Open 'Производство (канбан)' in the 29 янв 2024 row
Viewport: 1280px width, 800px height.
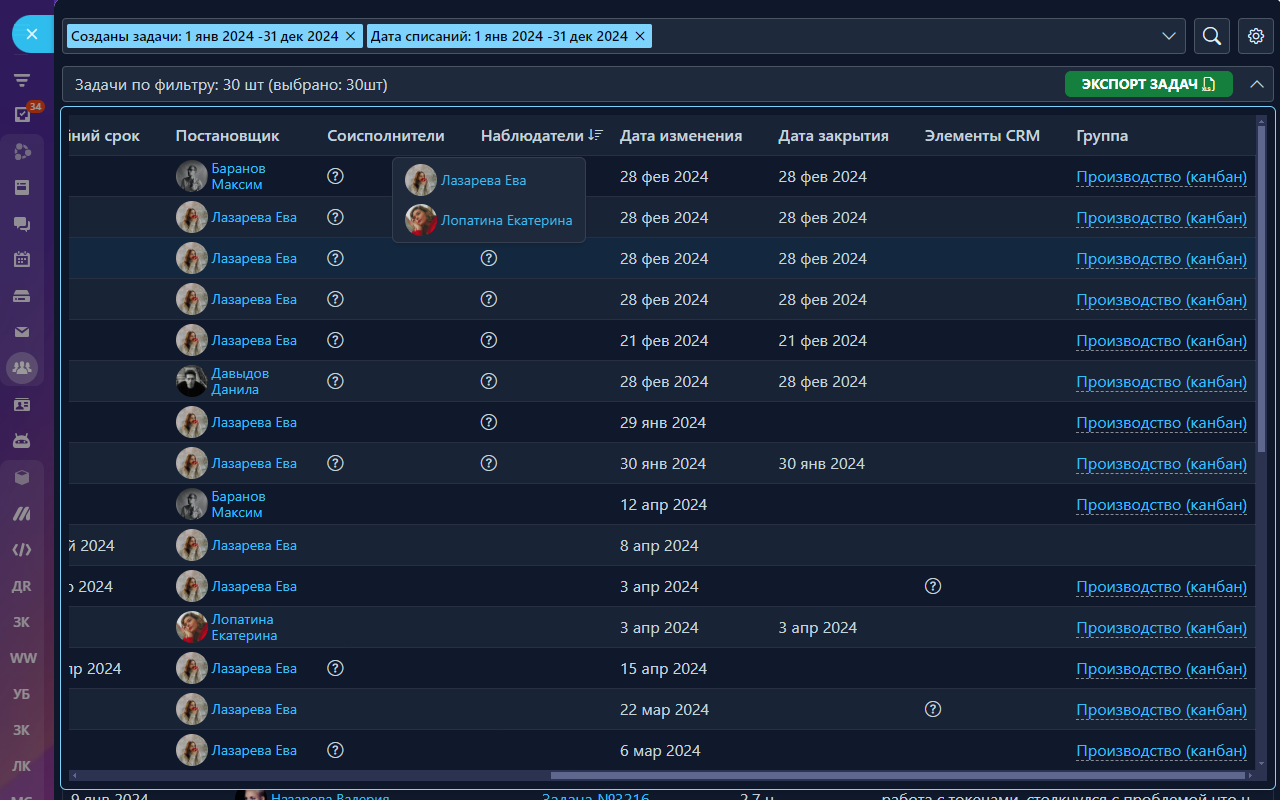[1161, 423]
